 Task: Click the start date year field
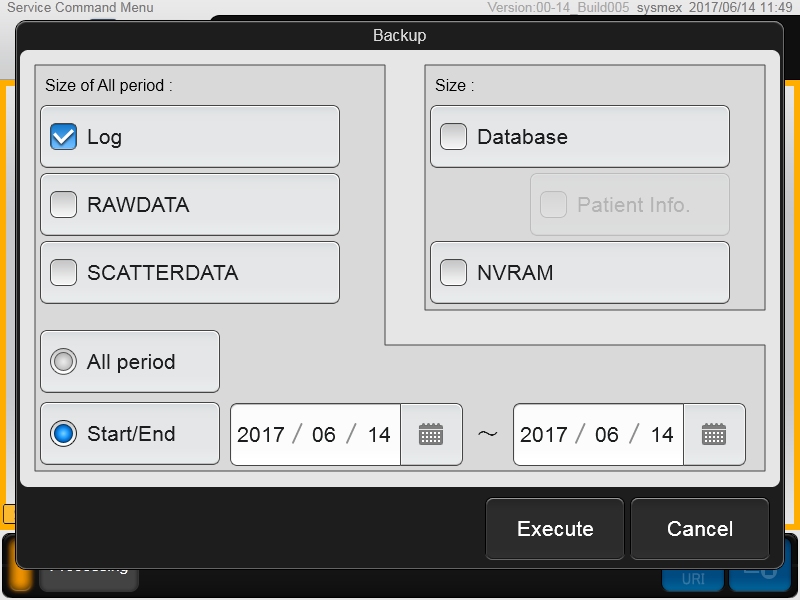click(x=261, y=435)
